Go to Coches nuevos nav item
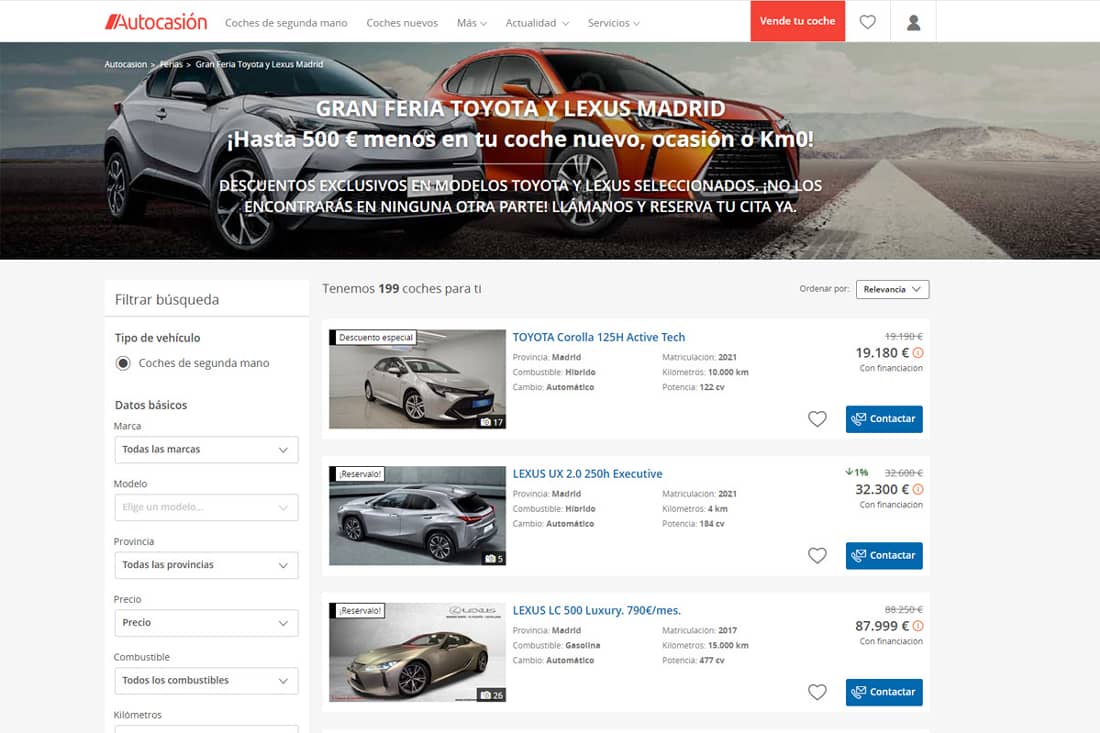1100x733 pixels. (x=402, y=23)
